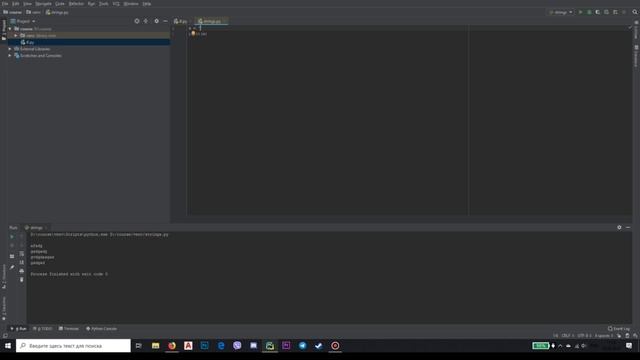Screen dimensions: 640x360
Task: Click Run with Coverage icon in top toolbar
Action: (598, 12)
